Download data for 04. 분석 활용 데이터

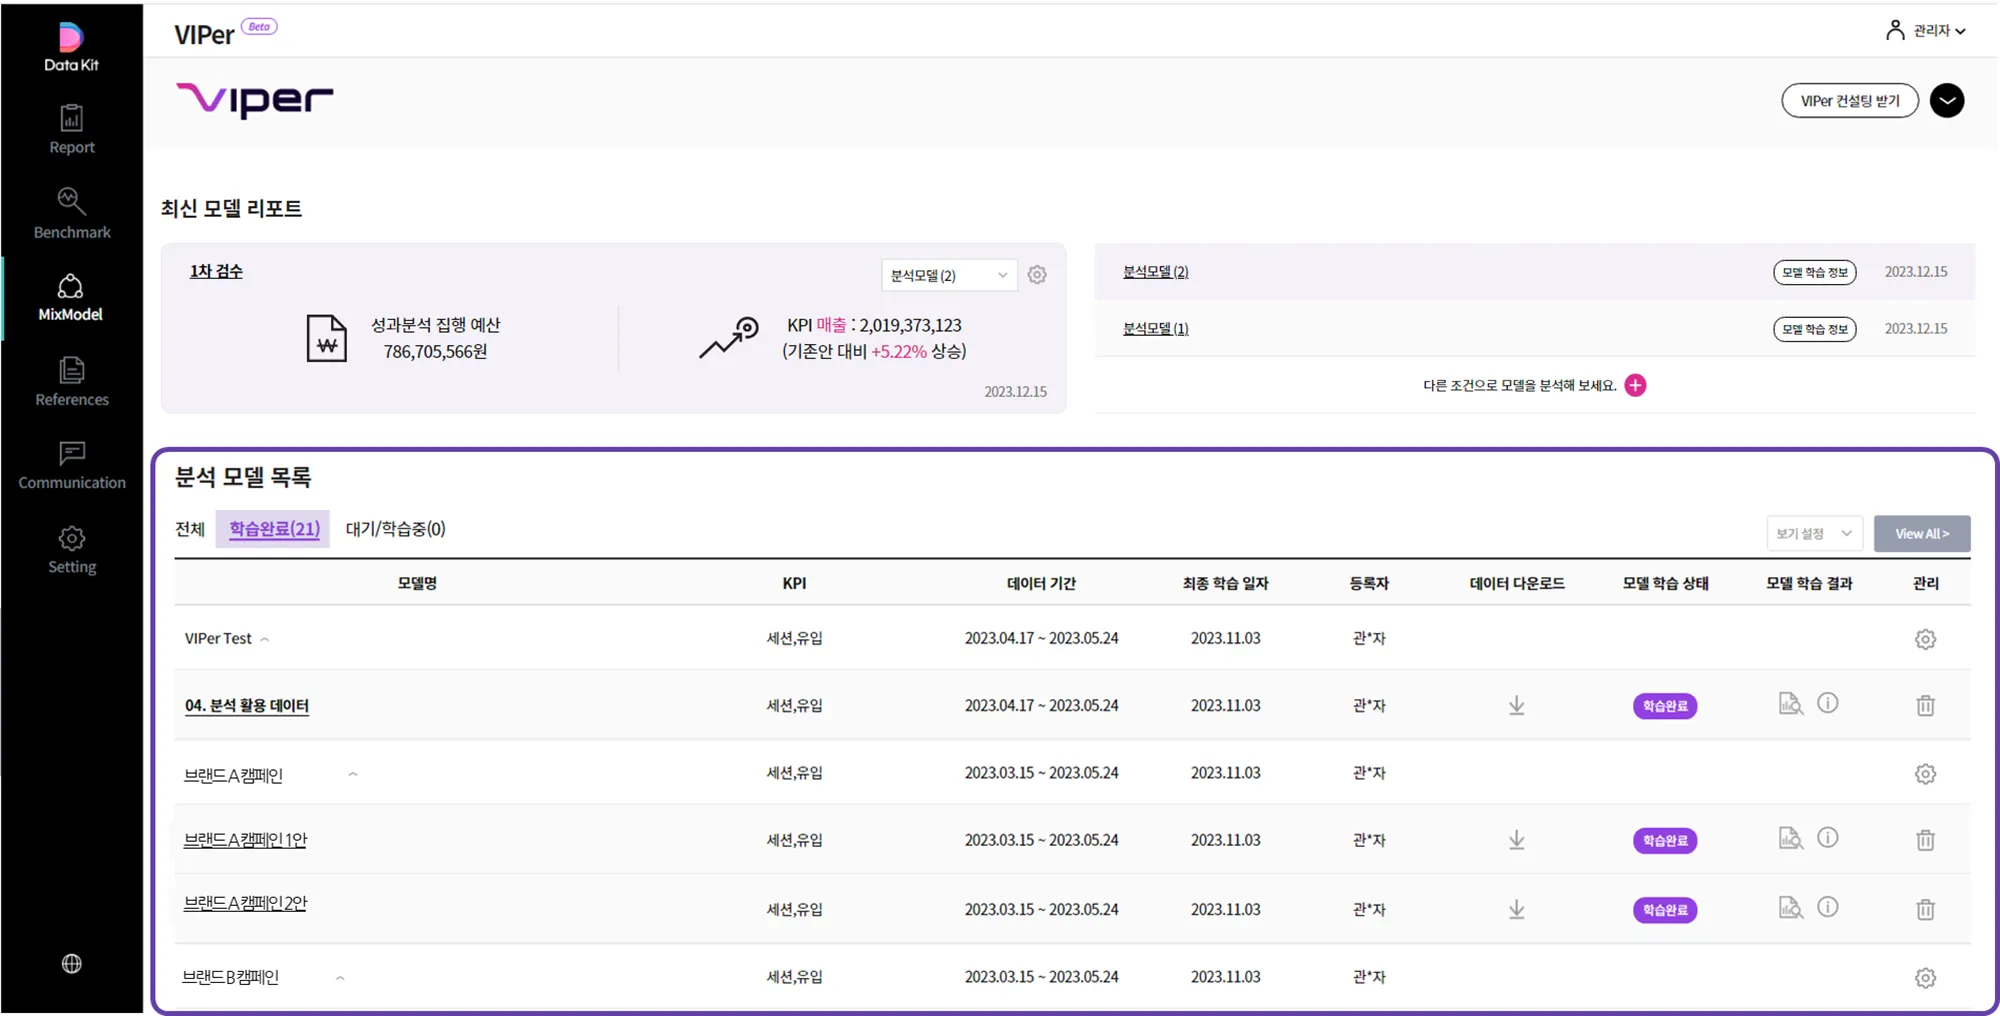coord(1516,706)
